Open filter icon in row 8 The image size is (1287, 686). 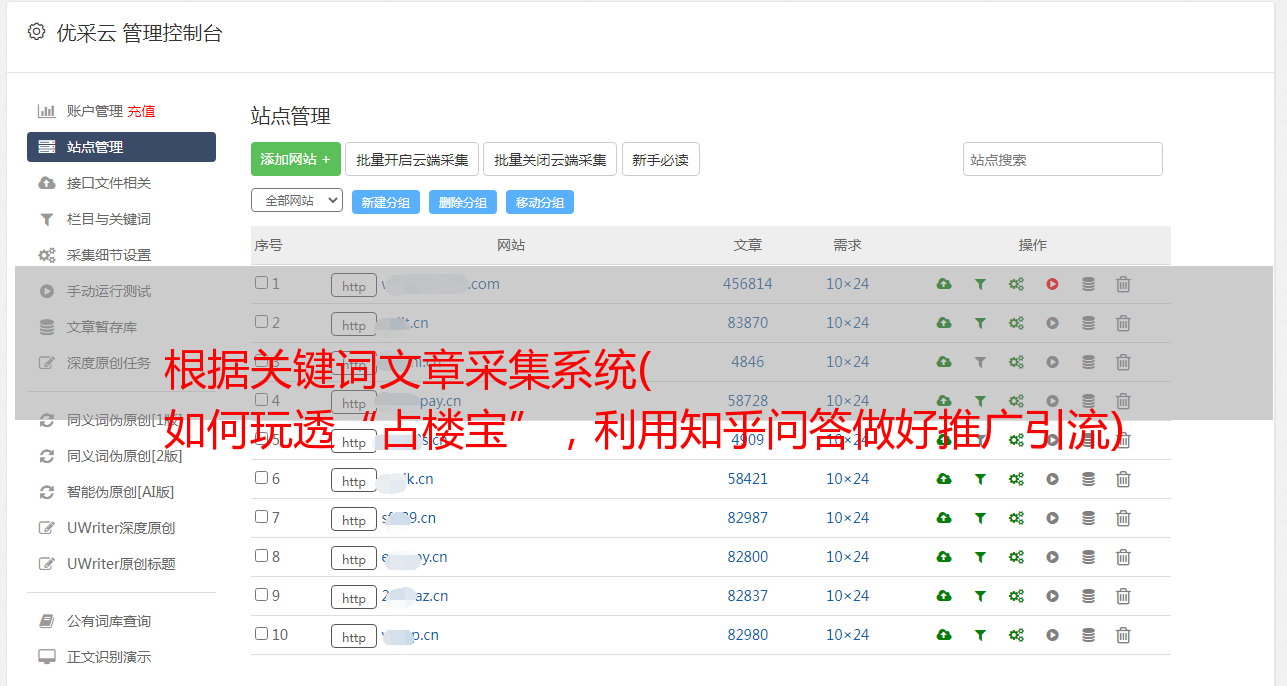tap(980, 557)
